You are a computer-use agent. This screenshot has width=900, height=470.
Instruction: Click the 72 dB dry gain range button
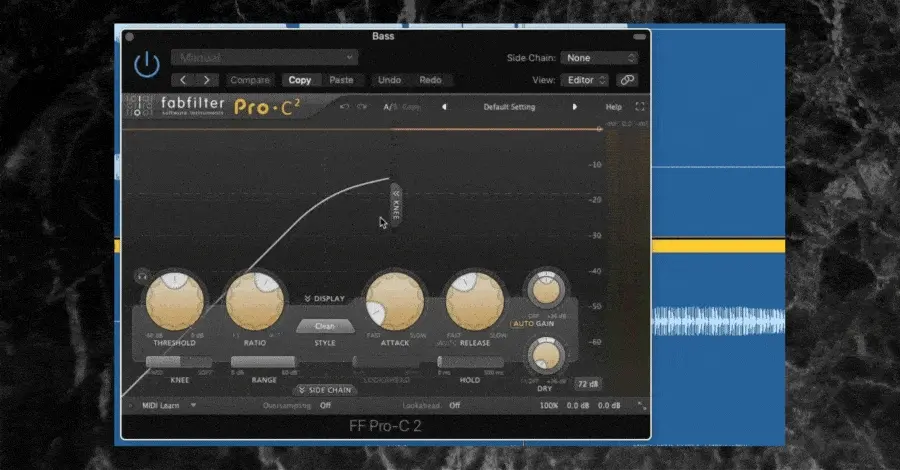[x=587, y=384]
